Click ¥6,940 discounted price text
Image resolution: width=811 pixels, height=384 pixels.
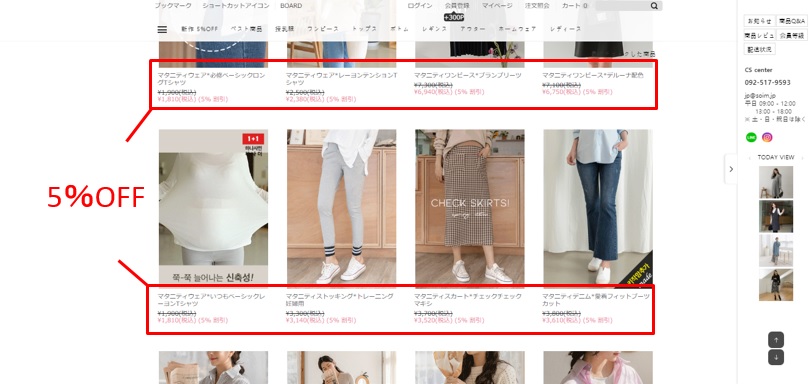point(449,92)
